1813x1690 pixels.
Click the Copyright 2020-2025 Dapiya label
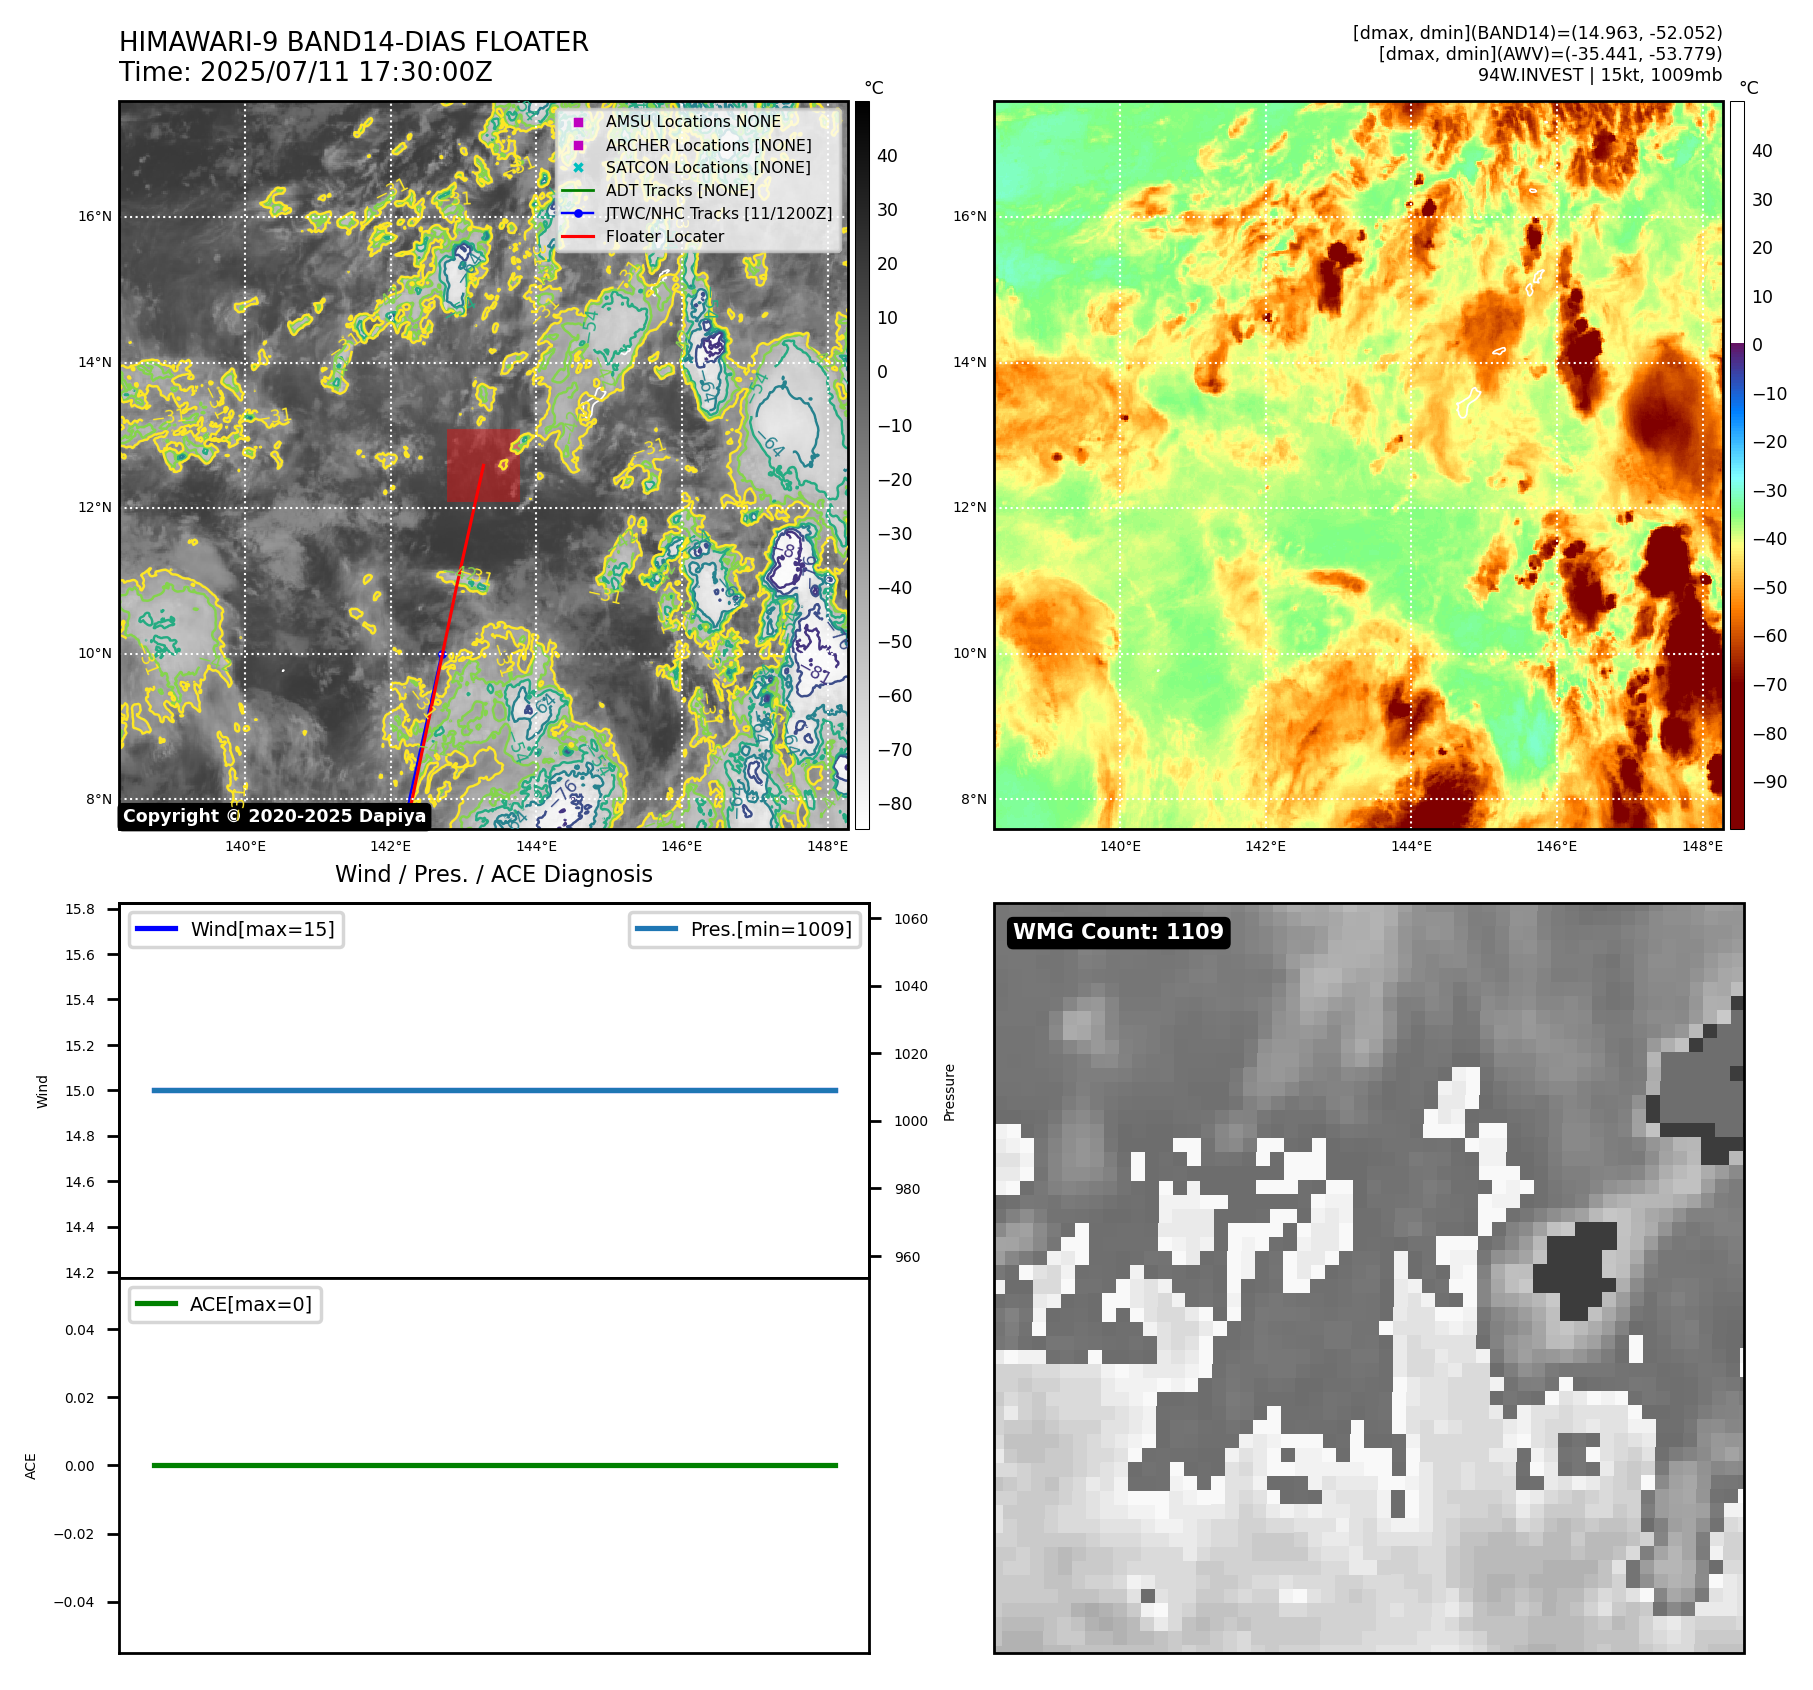pyautogui.click(x=275, y=816)
